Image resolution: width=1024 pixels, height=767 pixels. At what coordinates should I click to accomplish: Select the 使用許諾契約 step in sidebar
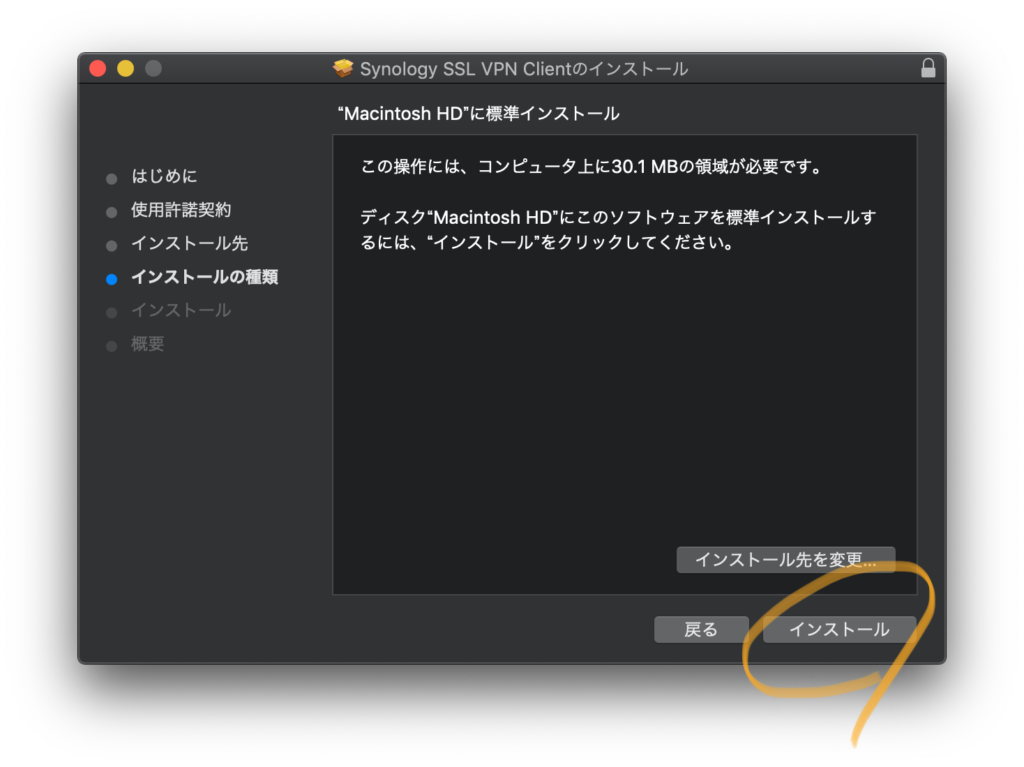point(181,210)
